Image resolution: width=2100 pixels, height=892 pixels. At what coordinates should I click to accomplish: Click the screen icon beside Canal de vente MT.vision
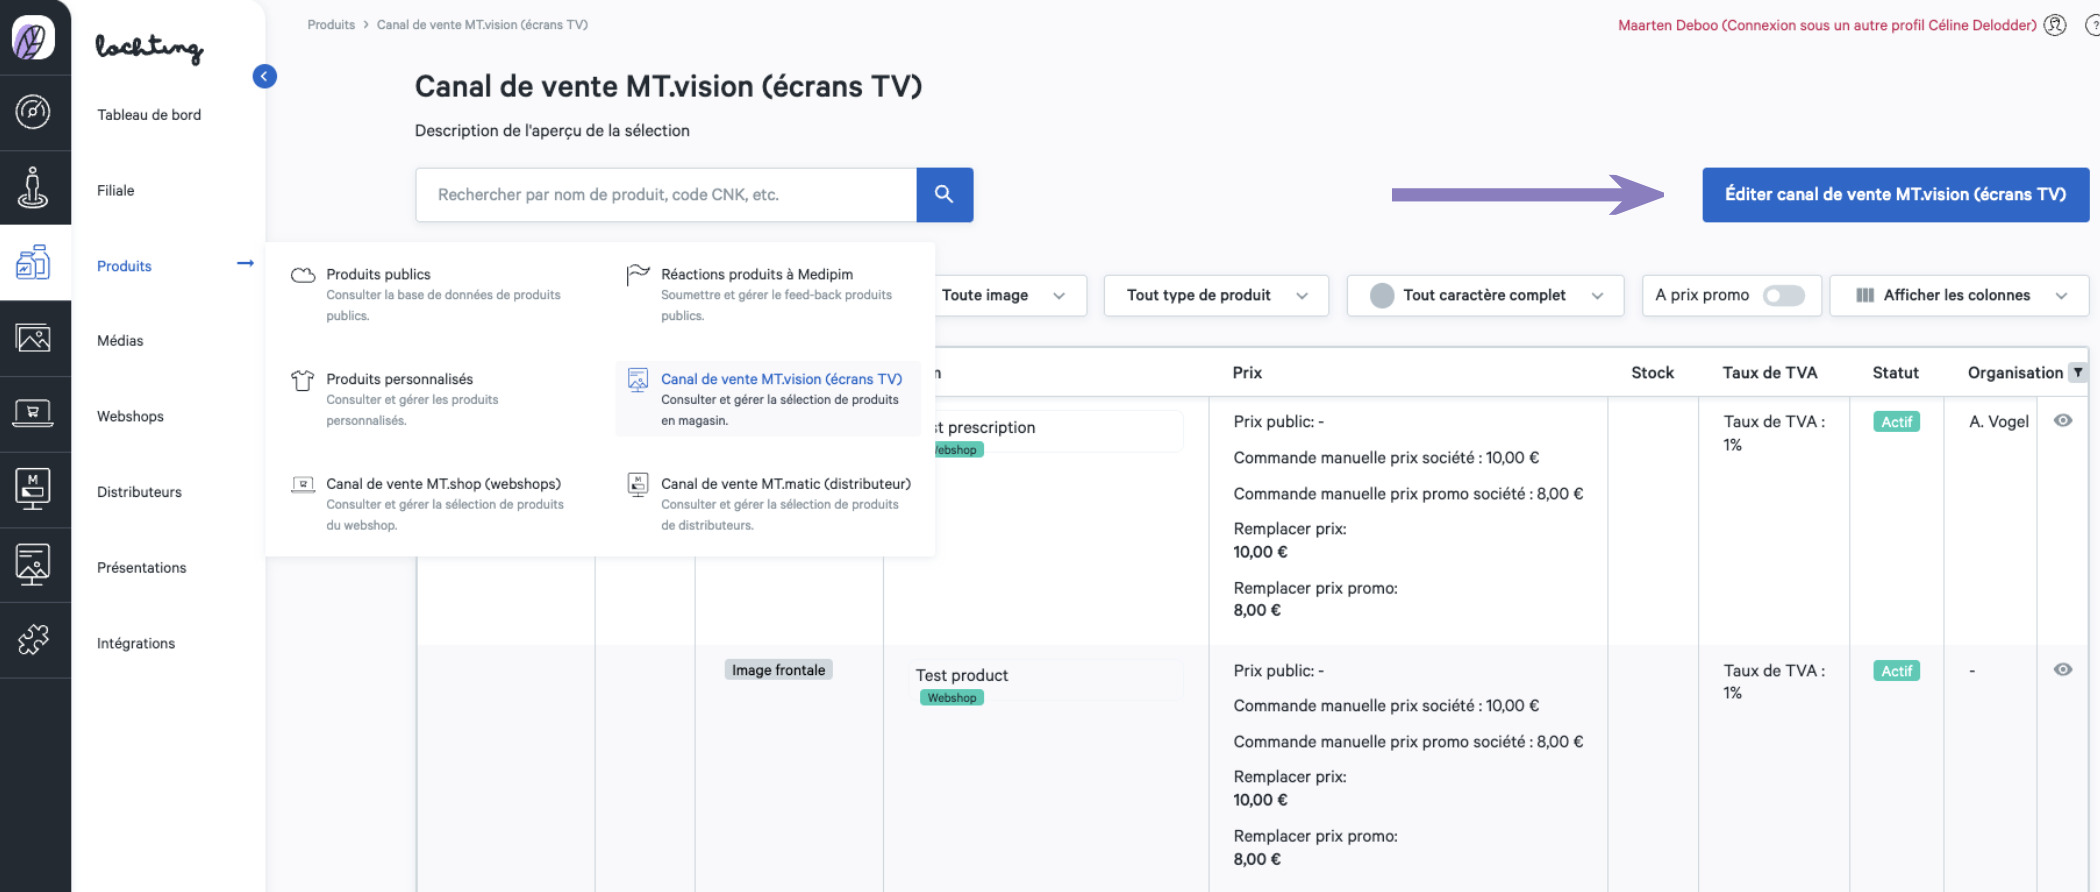(638, 380)
